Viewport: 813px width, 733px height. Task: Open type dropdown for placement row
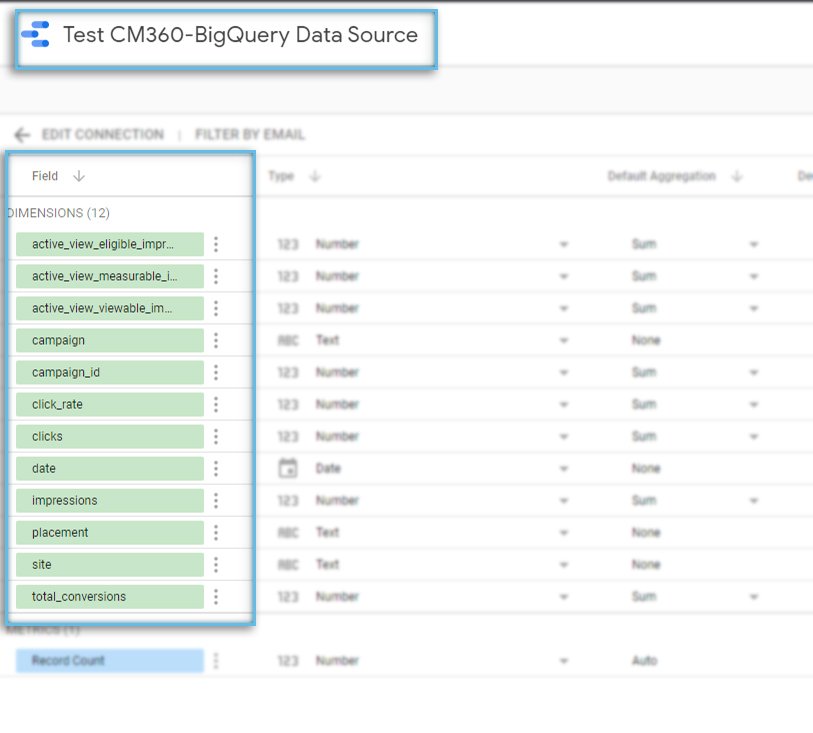(564, 532)
